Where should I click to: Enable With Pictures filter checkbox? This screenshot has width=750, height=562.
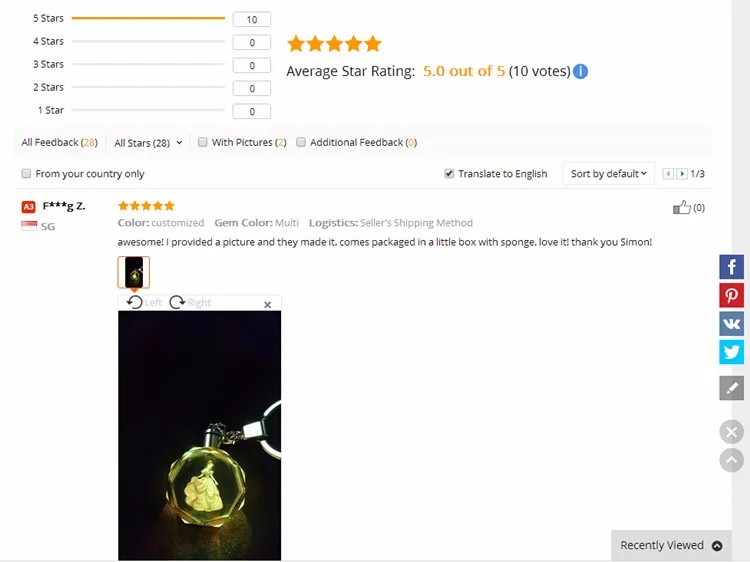click(x=203, y=142)
